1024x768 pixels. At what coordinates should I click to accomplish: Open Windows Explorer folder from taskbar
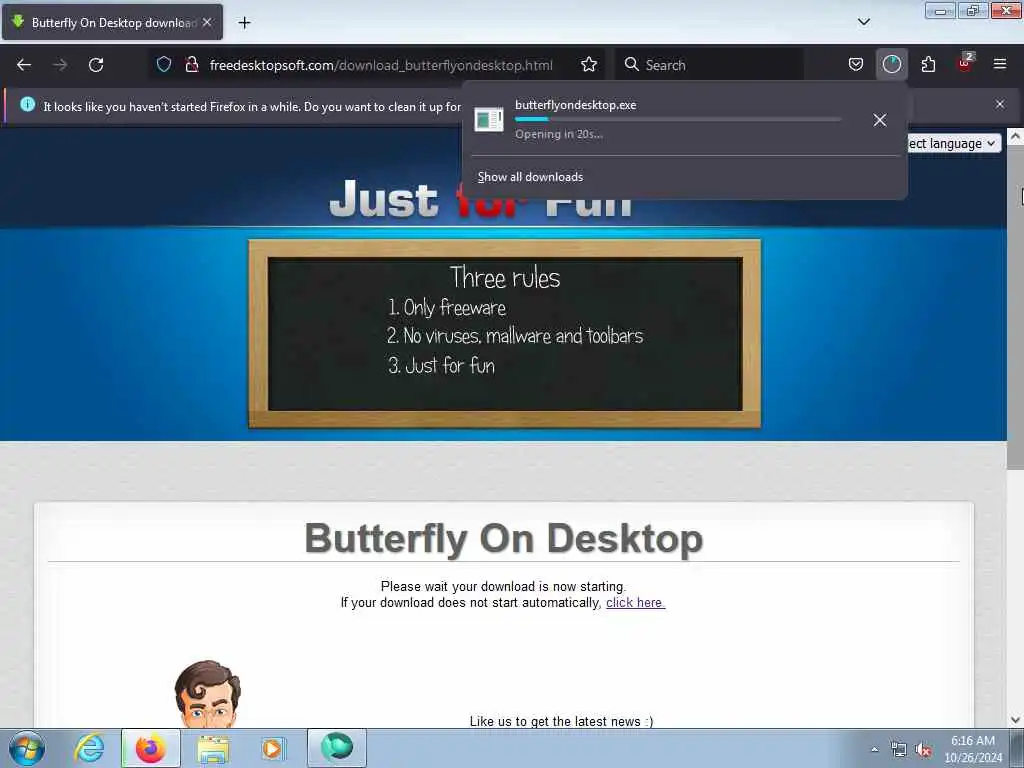click(x=213, y=748)
